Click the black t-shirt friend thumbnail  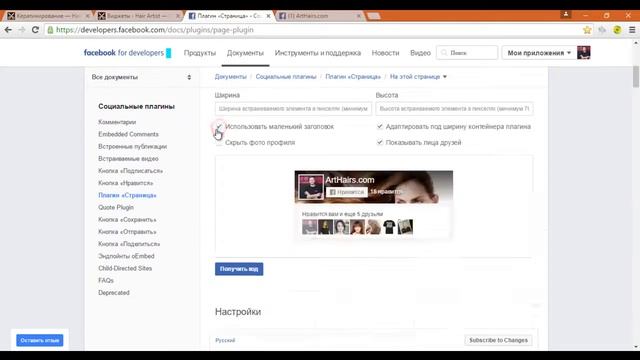tap(389, 227)
